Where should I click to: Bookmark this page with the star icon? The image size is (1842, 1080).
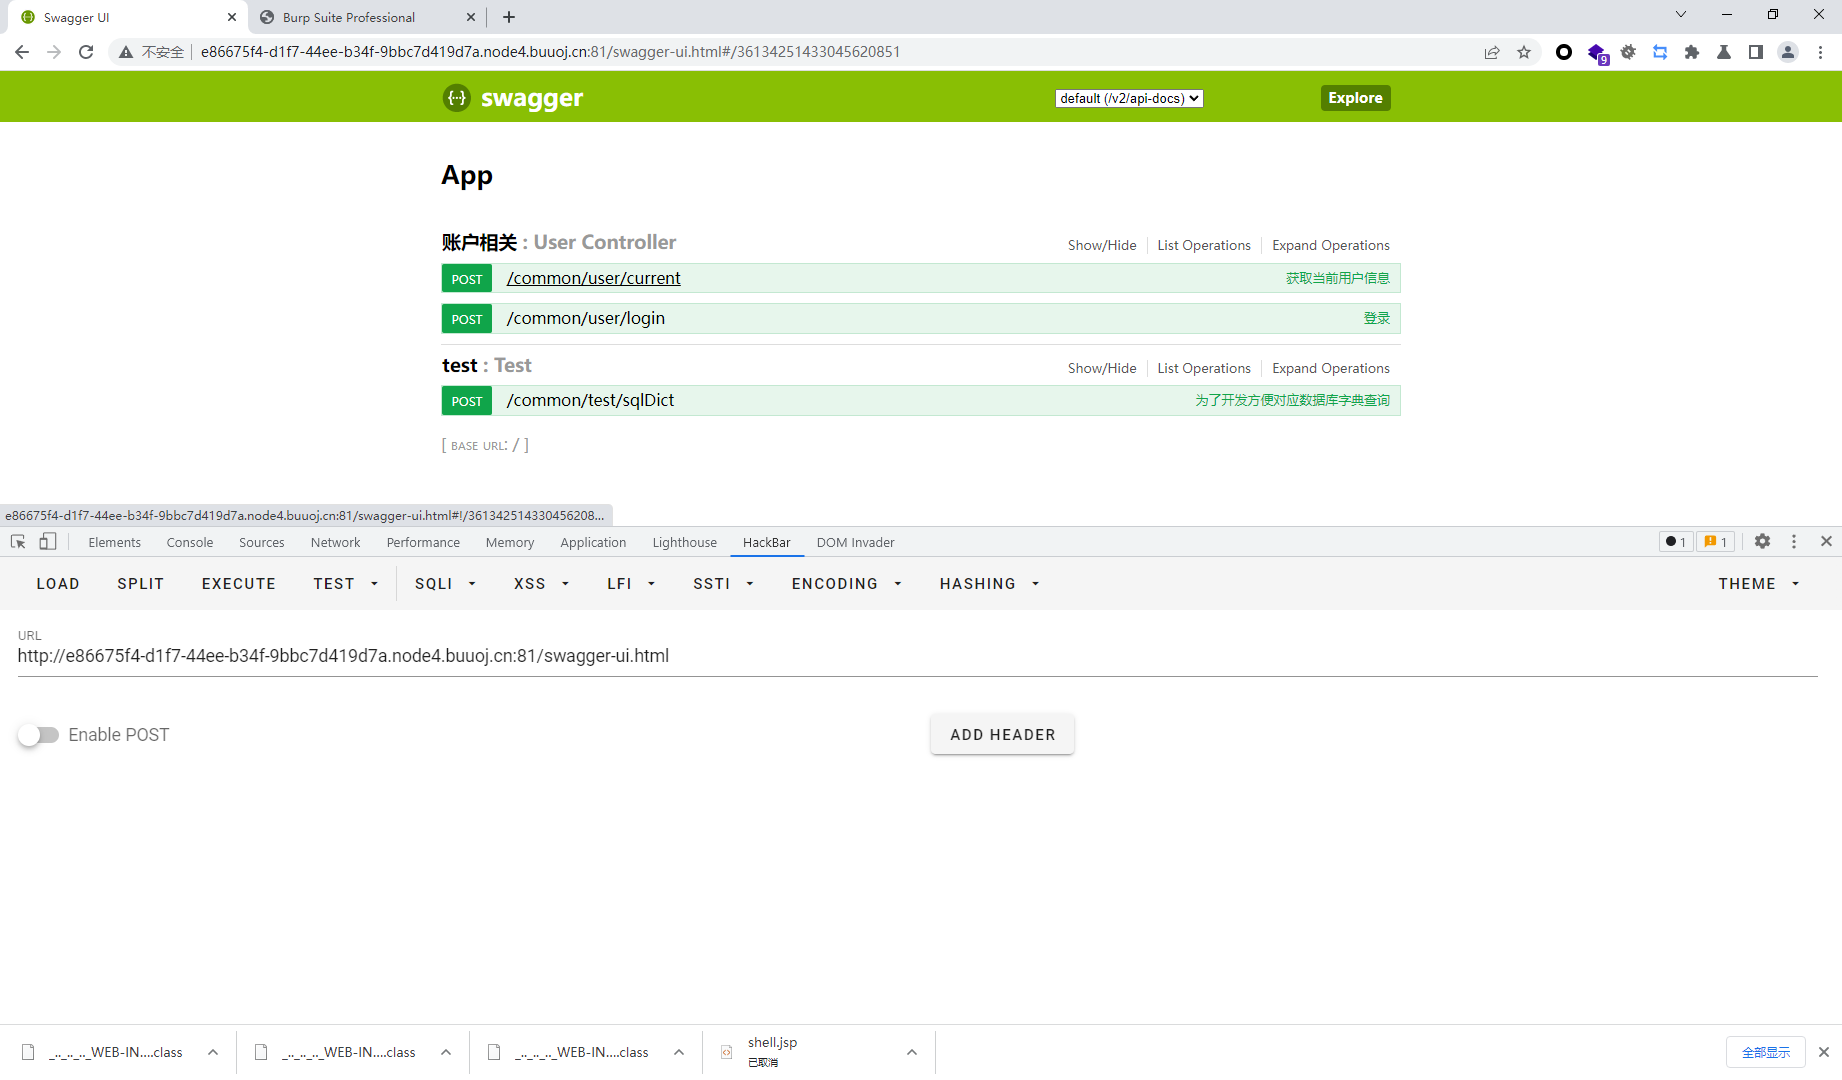coord(1524,52)
